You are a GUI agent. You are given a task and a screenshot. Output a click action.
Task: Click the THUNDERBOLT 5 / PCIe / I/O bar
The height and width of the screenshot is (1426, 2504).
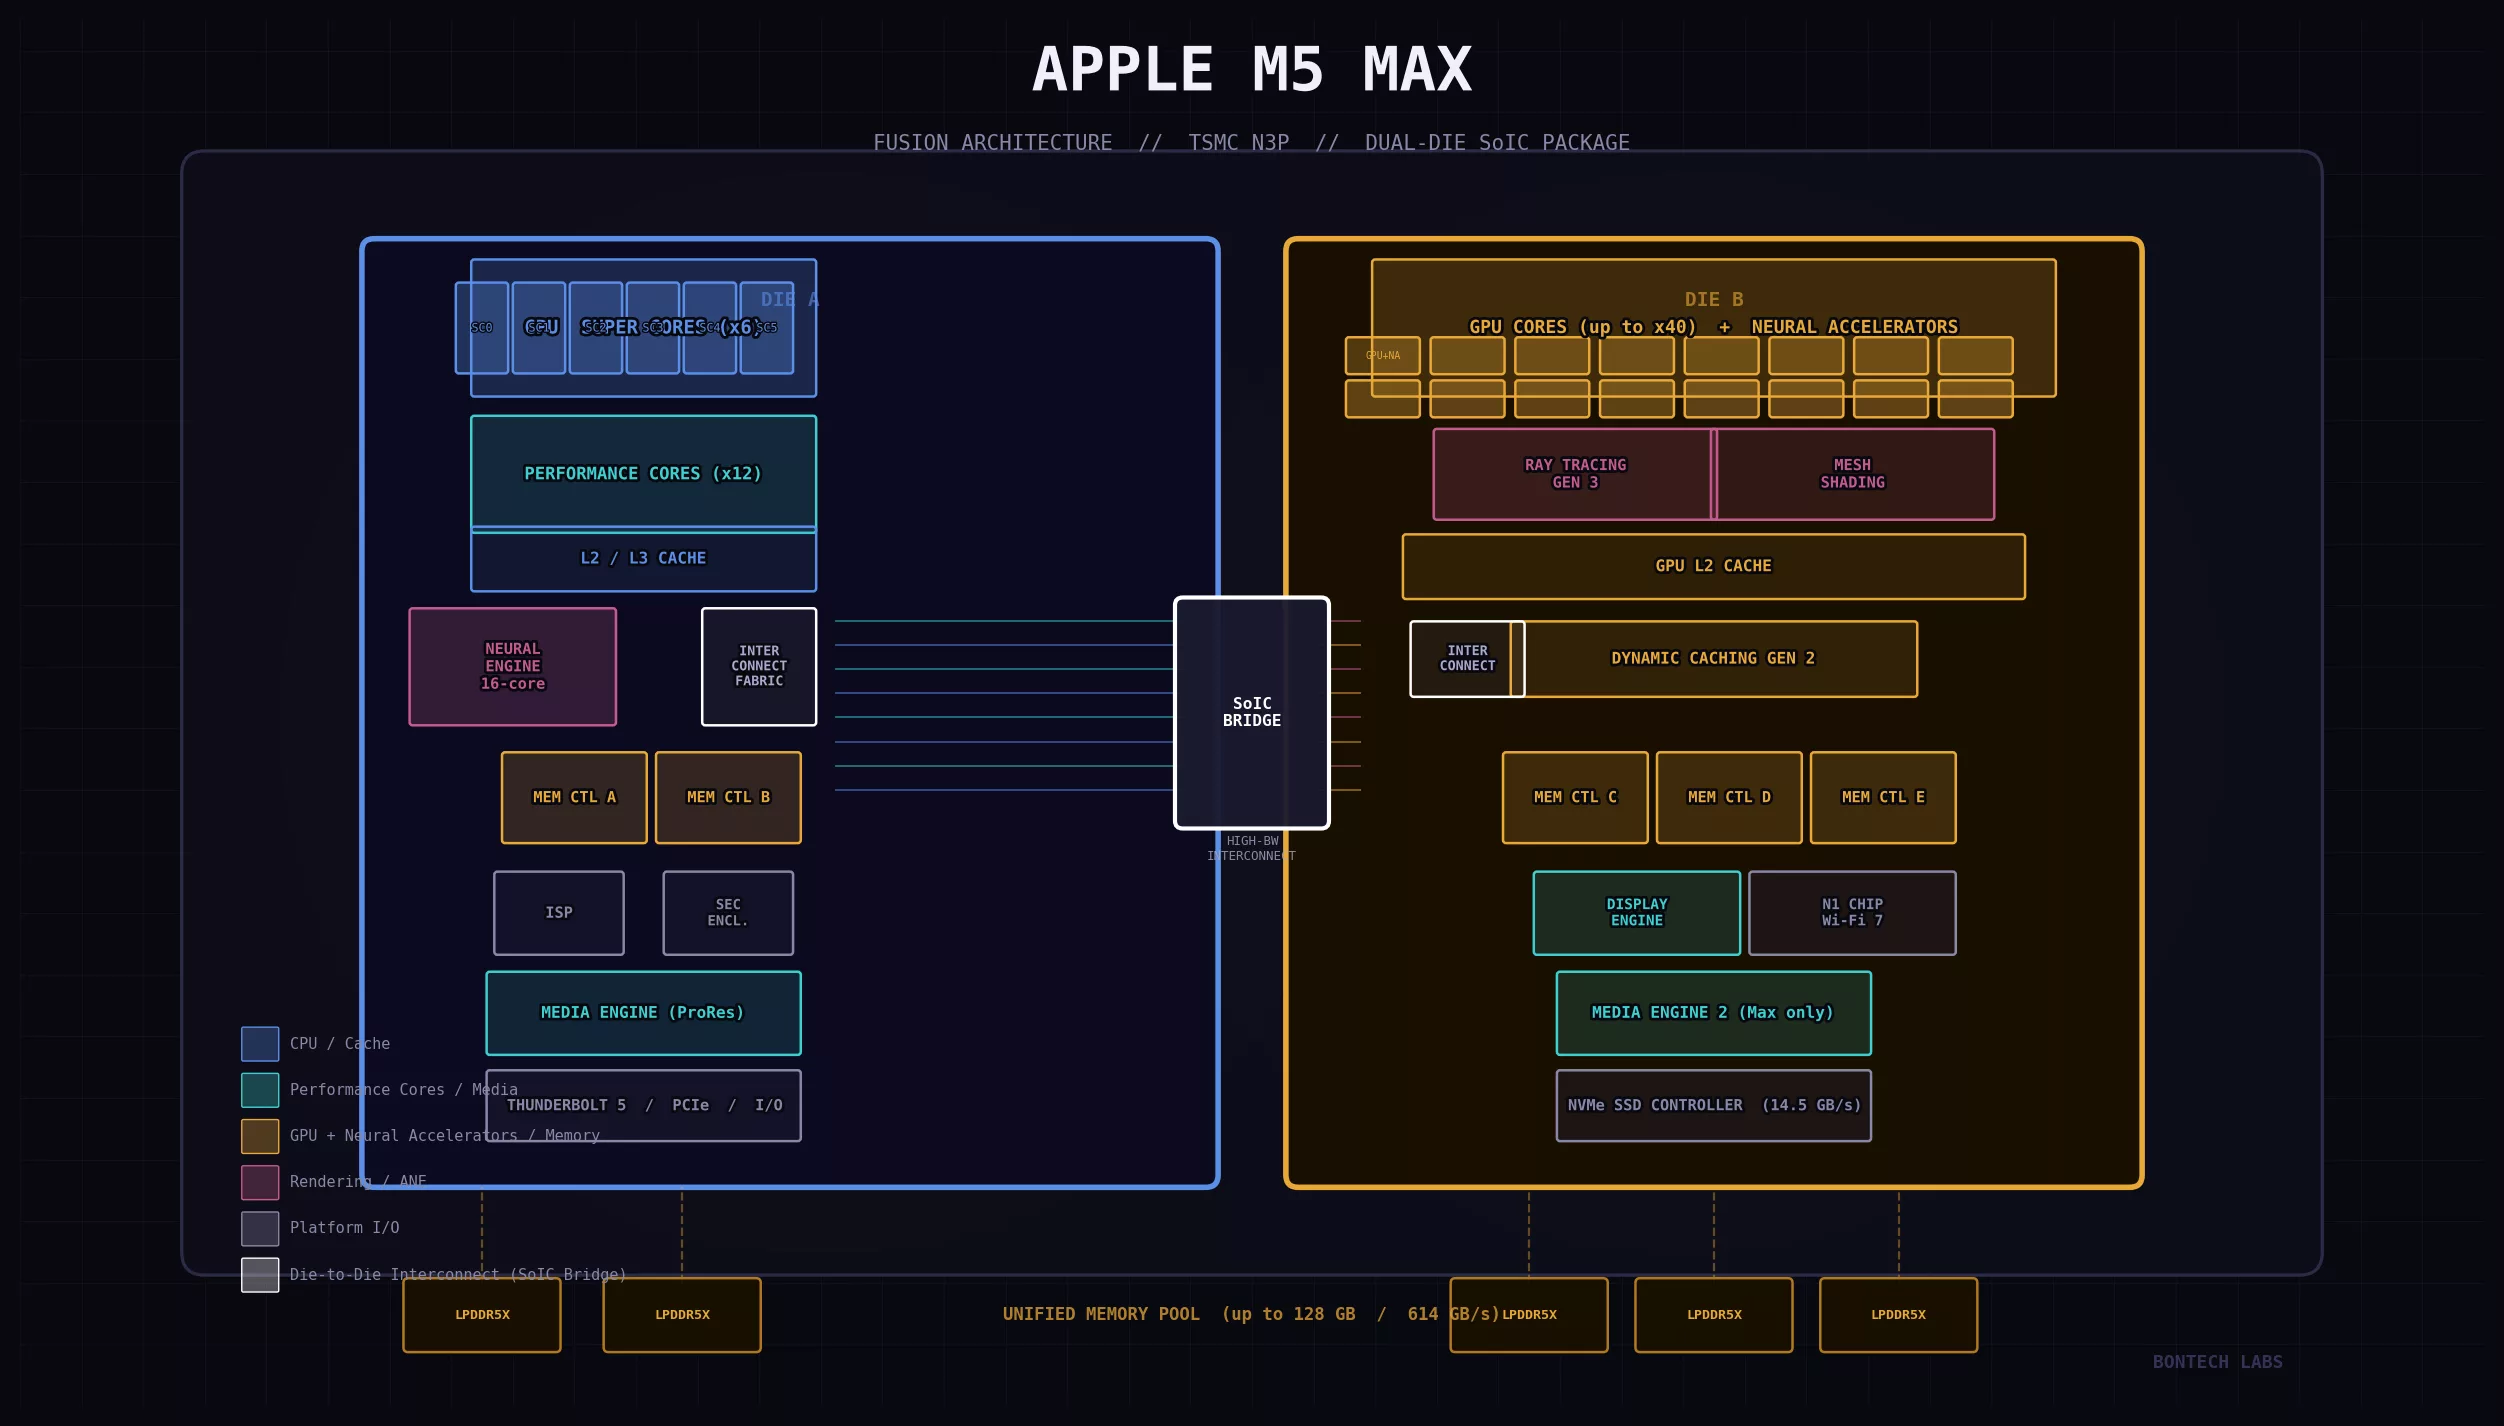[643, 1104]
